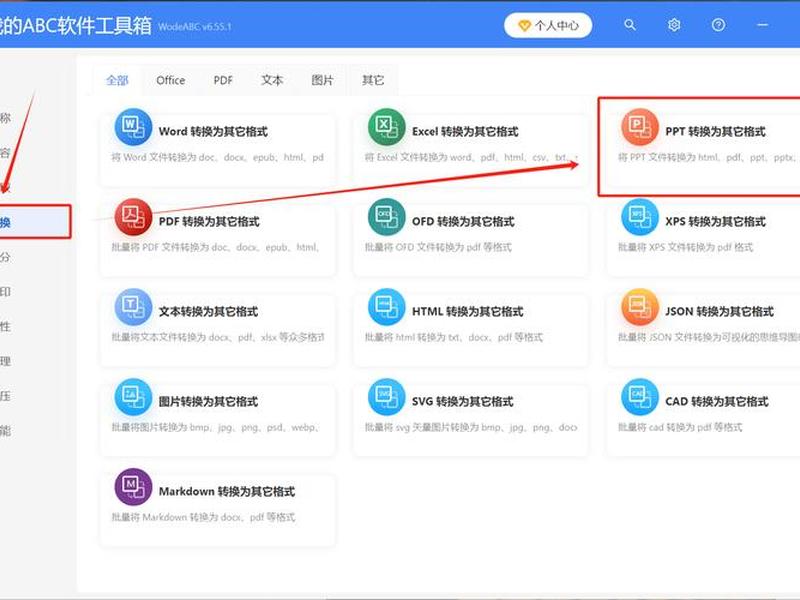Screen dimensions: 800x600
Task: Click description '批量将 html 转换为 txt、docx'
Action: point(454,337)
